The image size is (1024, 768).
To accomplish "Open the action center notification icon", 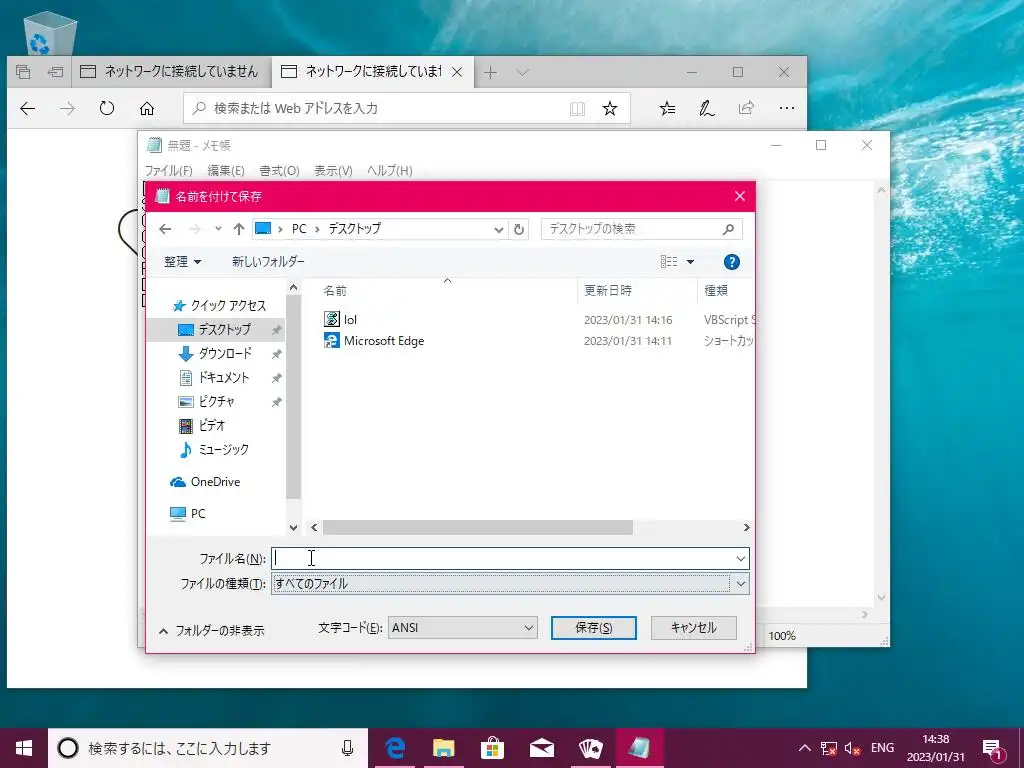I will 993,748.
